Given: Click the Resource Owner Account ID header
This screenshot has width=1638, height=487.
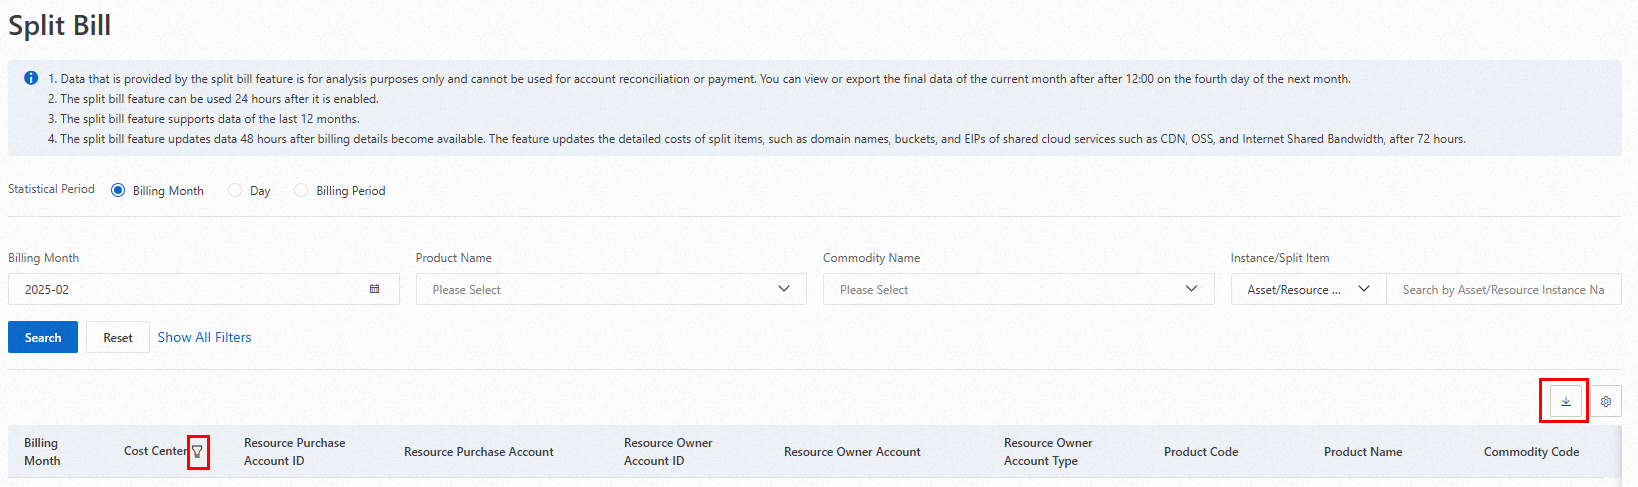Looking at the screenshot, I should (668, 452).
